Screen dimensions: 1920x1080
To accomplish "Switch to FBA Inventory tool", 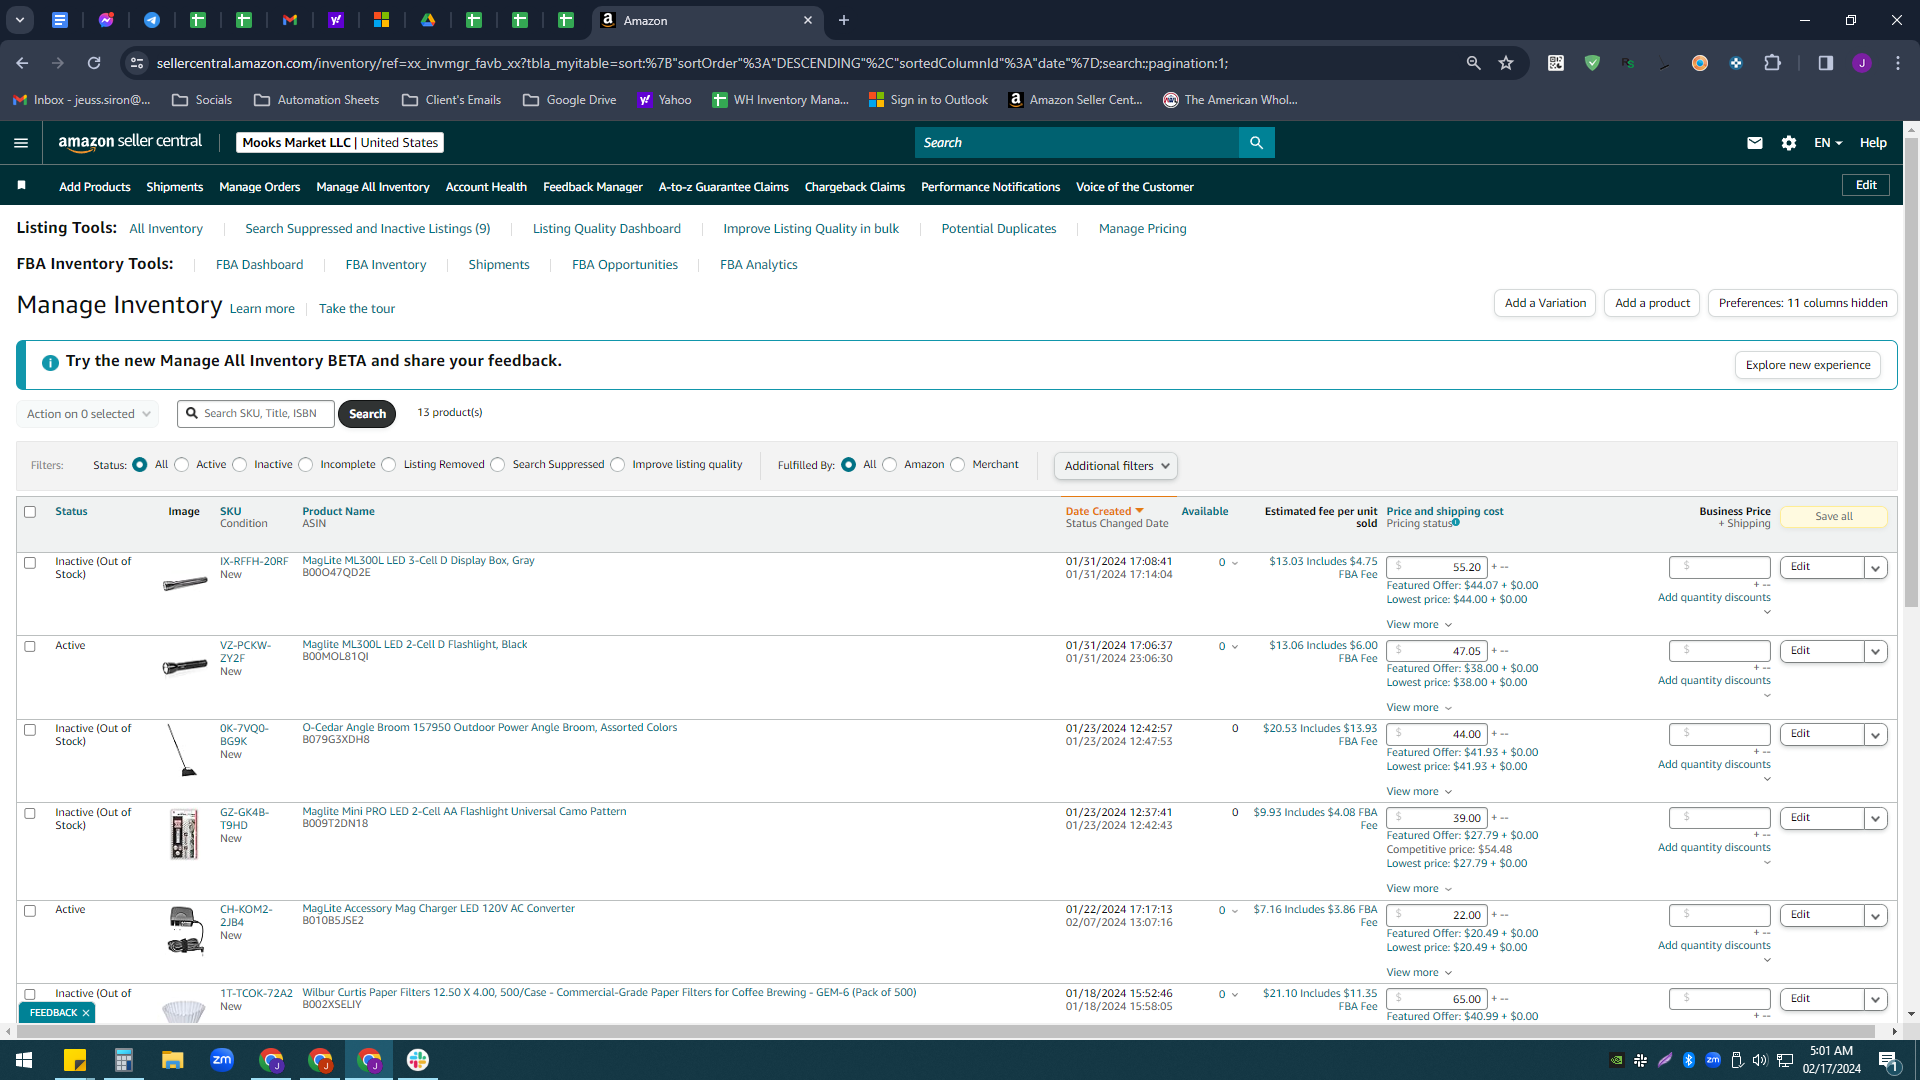I will coord(386,265).
